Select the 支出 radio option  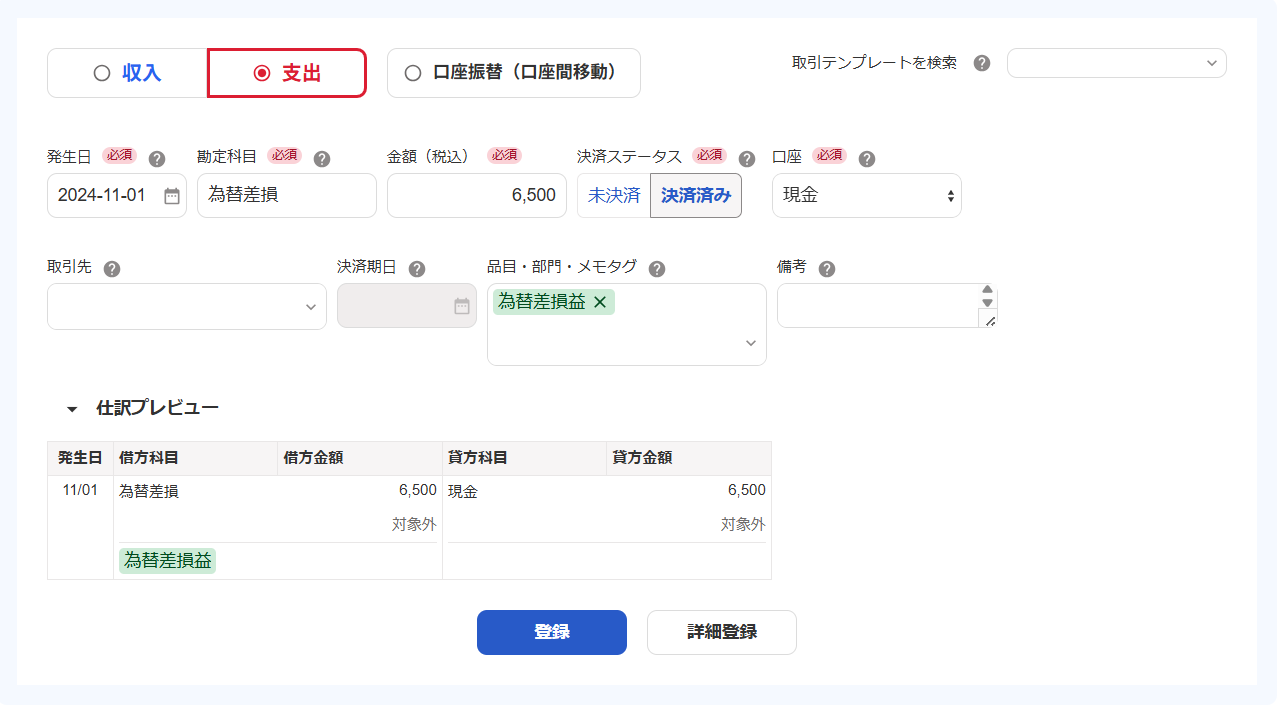pos(287,73)
